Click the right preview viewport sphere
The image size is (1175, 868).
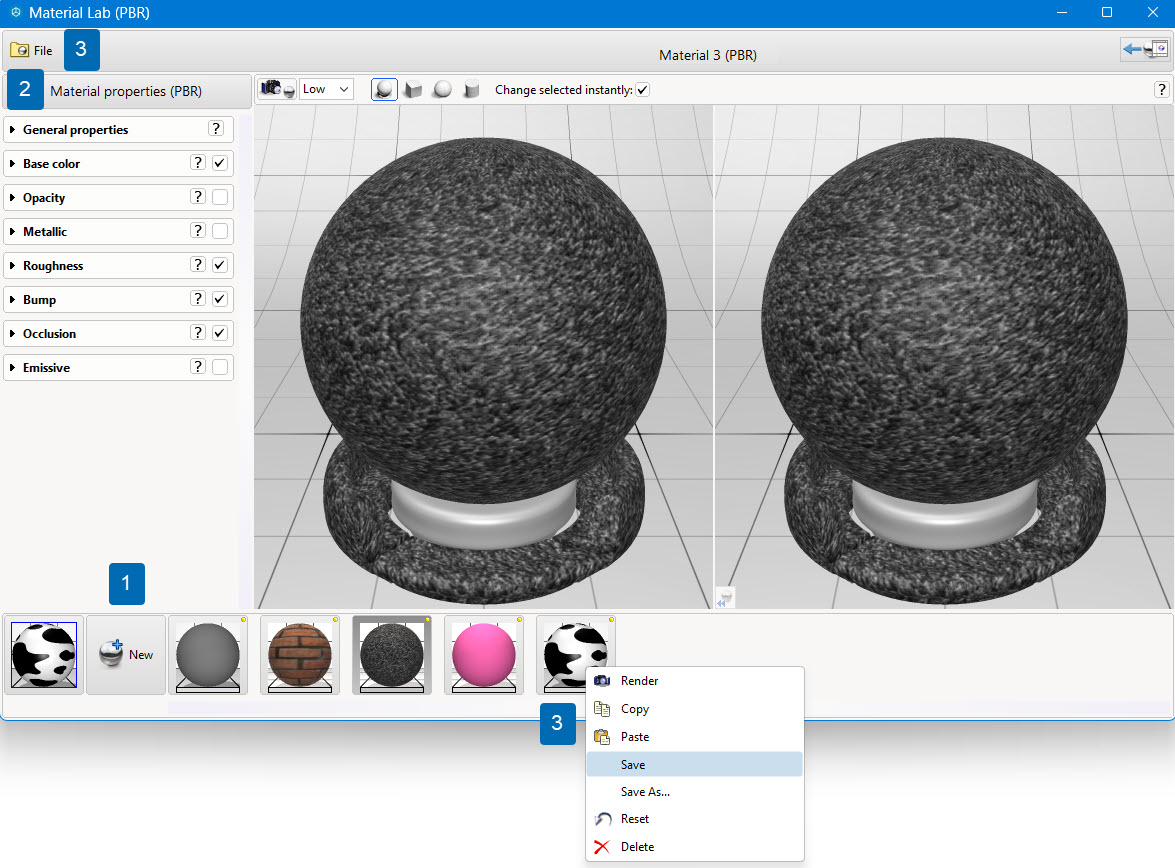click(944, 320)
